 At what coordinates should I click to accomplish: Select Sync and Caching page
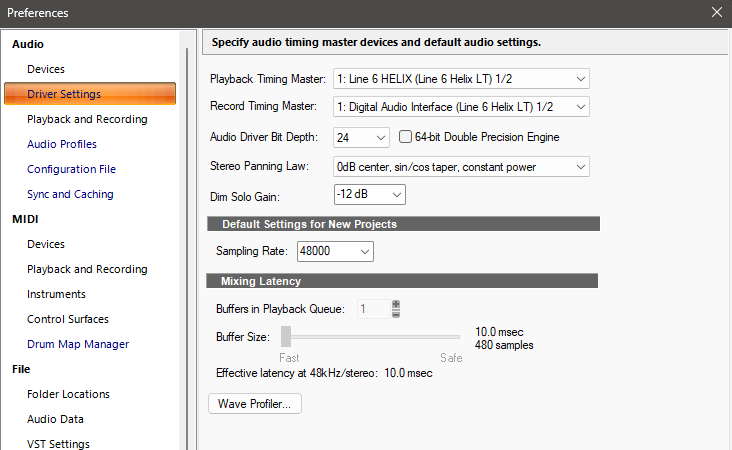pyautogui.click(x=70, y=194)
